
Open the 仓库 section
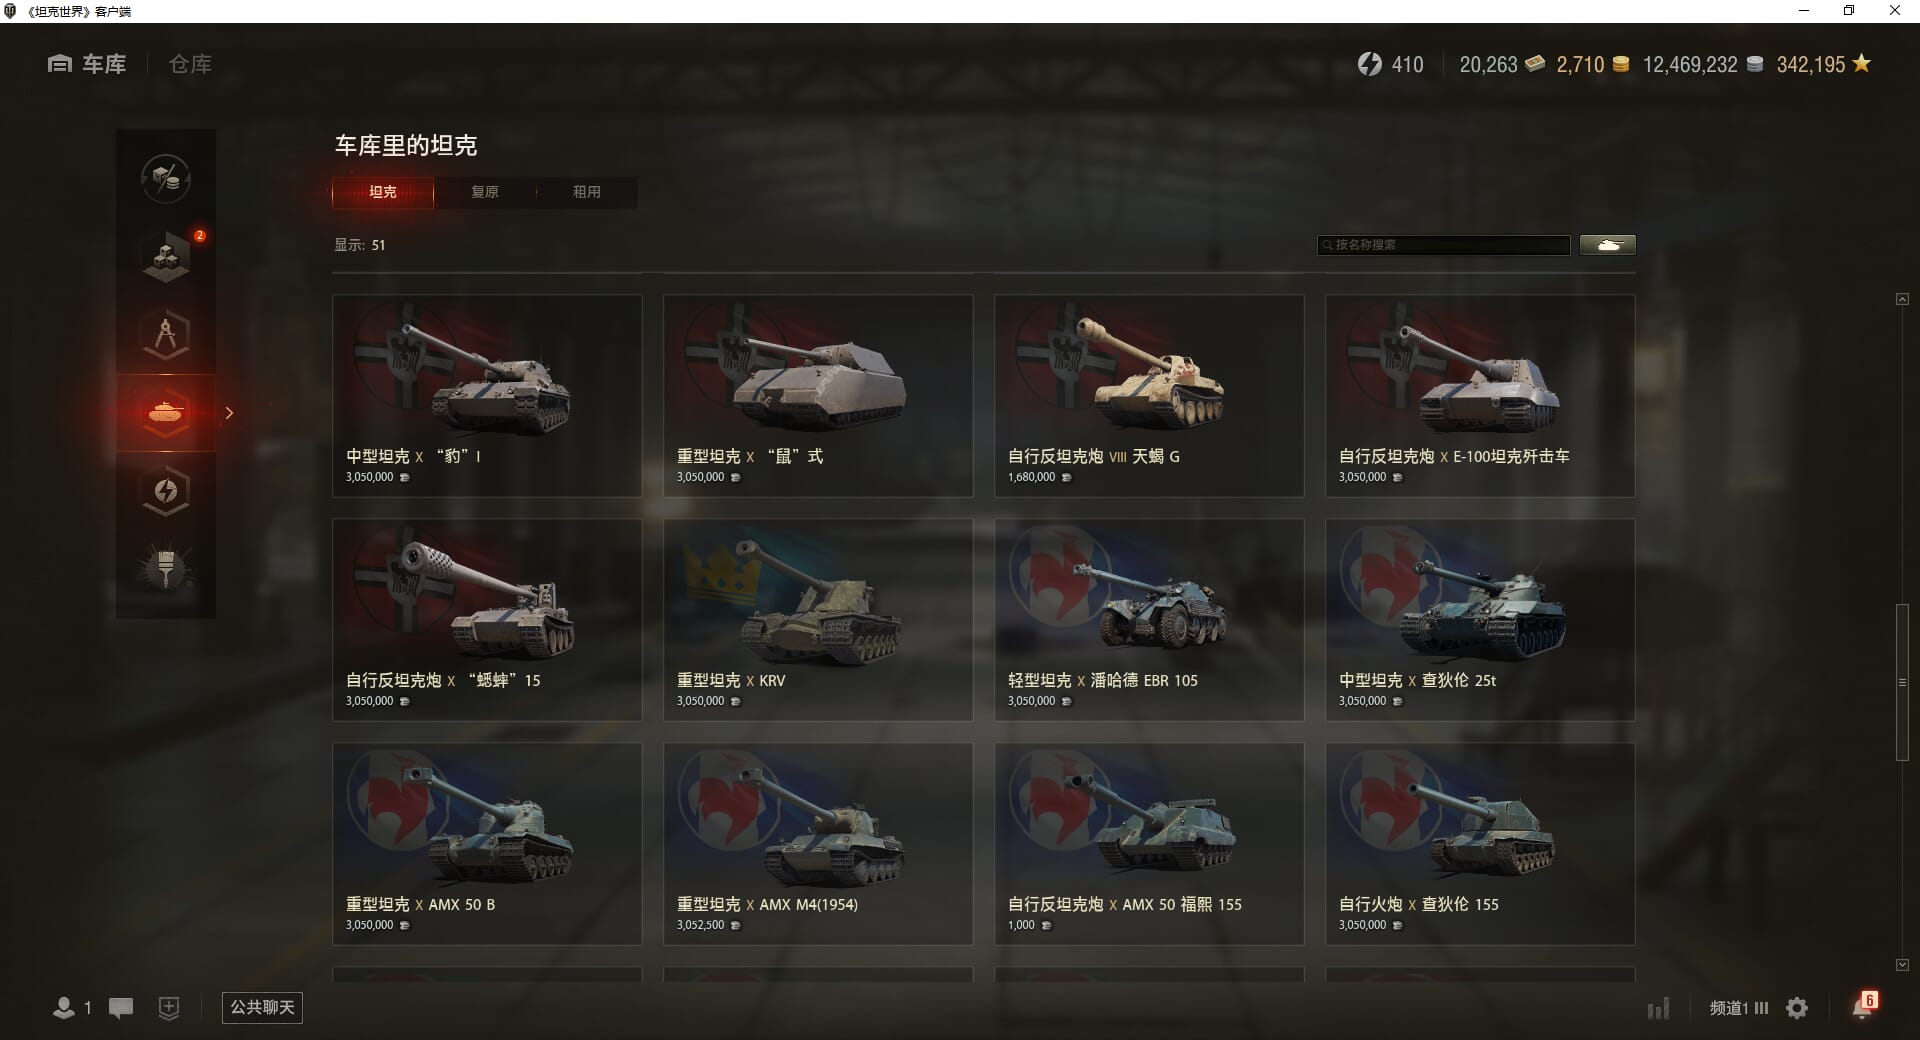click(x=190, y=64)
